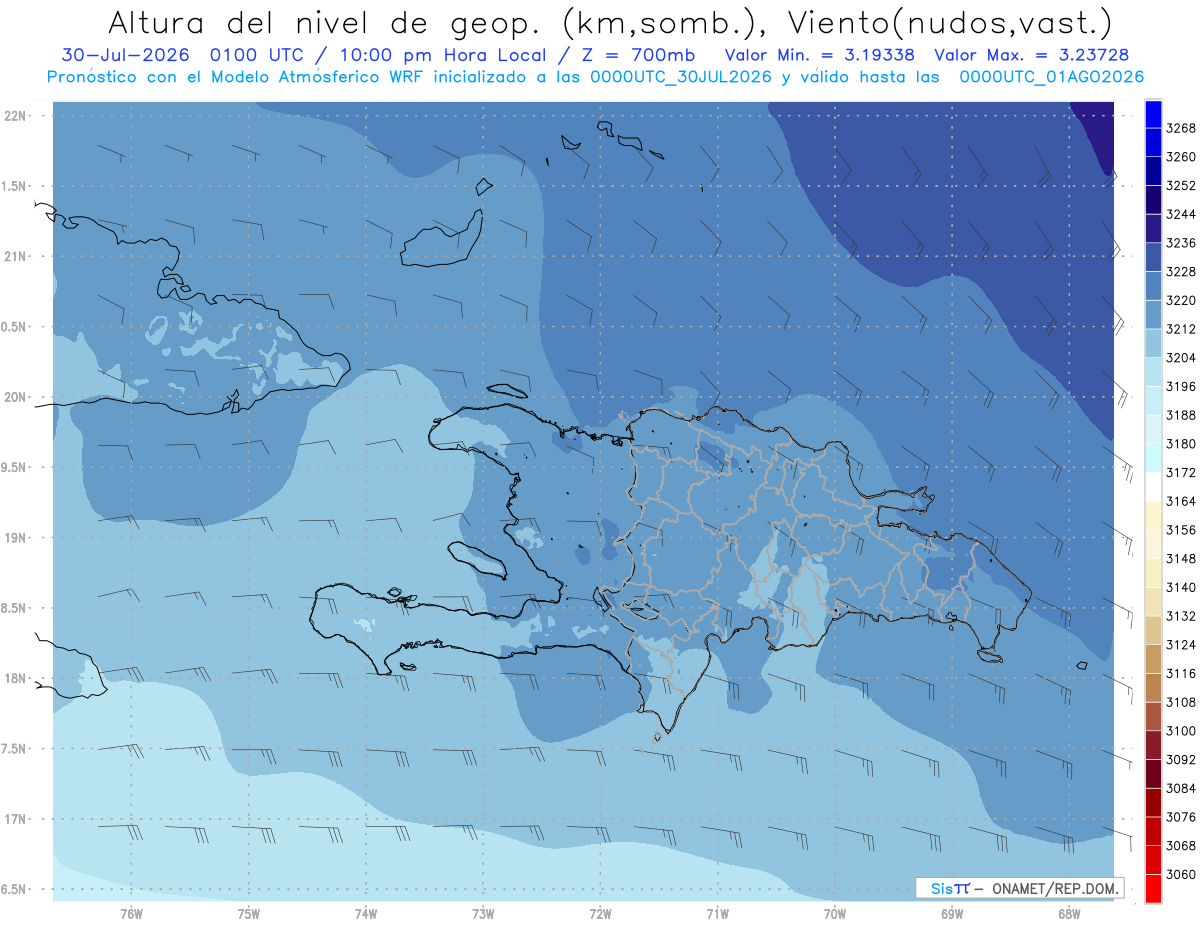Select the 3188 color bar value
This screenshot has height=927, width=1200.
coord(1181,415)
